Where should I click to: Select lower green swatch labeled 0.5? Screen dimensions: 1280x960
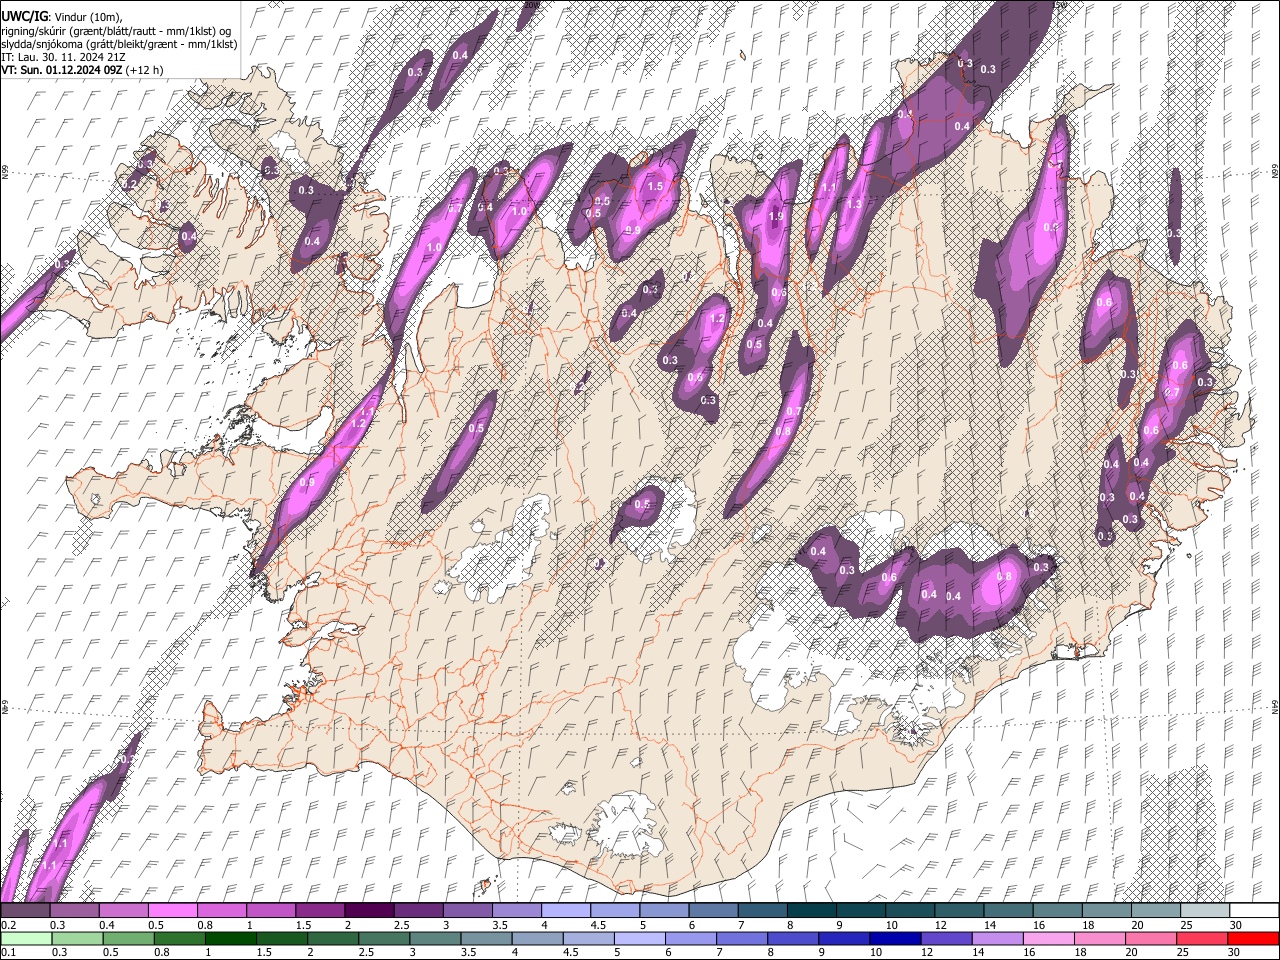coord(128,938)
